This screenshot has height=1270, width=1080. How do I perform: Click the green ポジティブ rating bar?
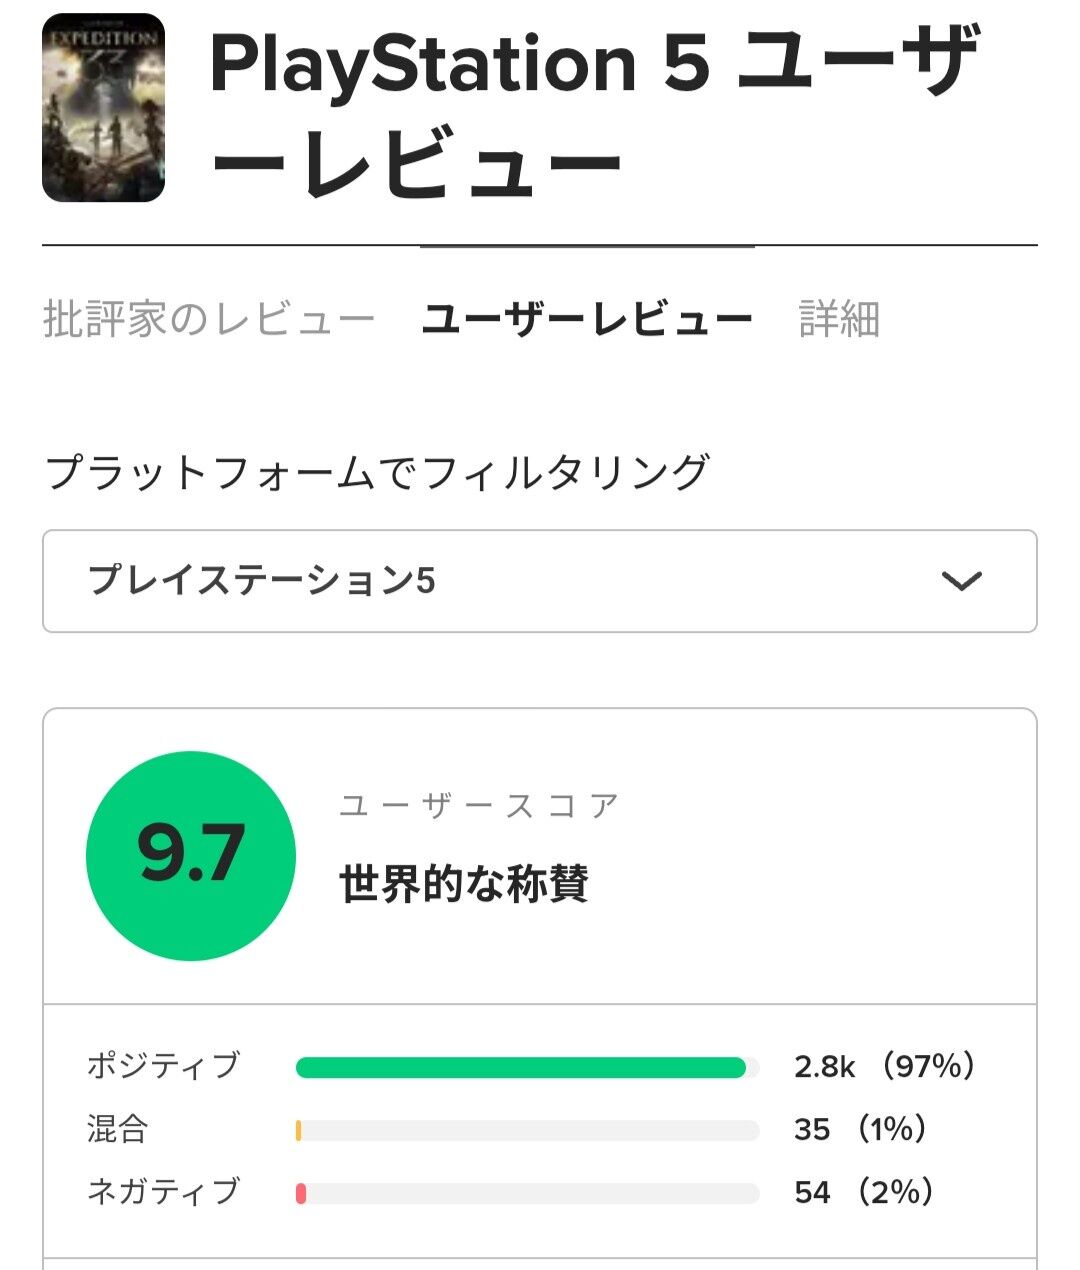(x=520, y=1068)
